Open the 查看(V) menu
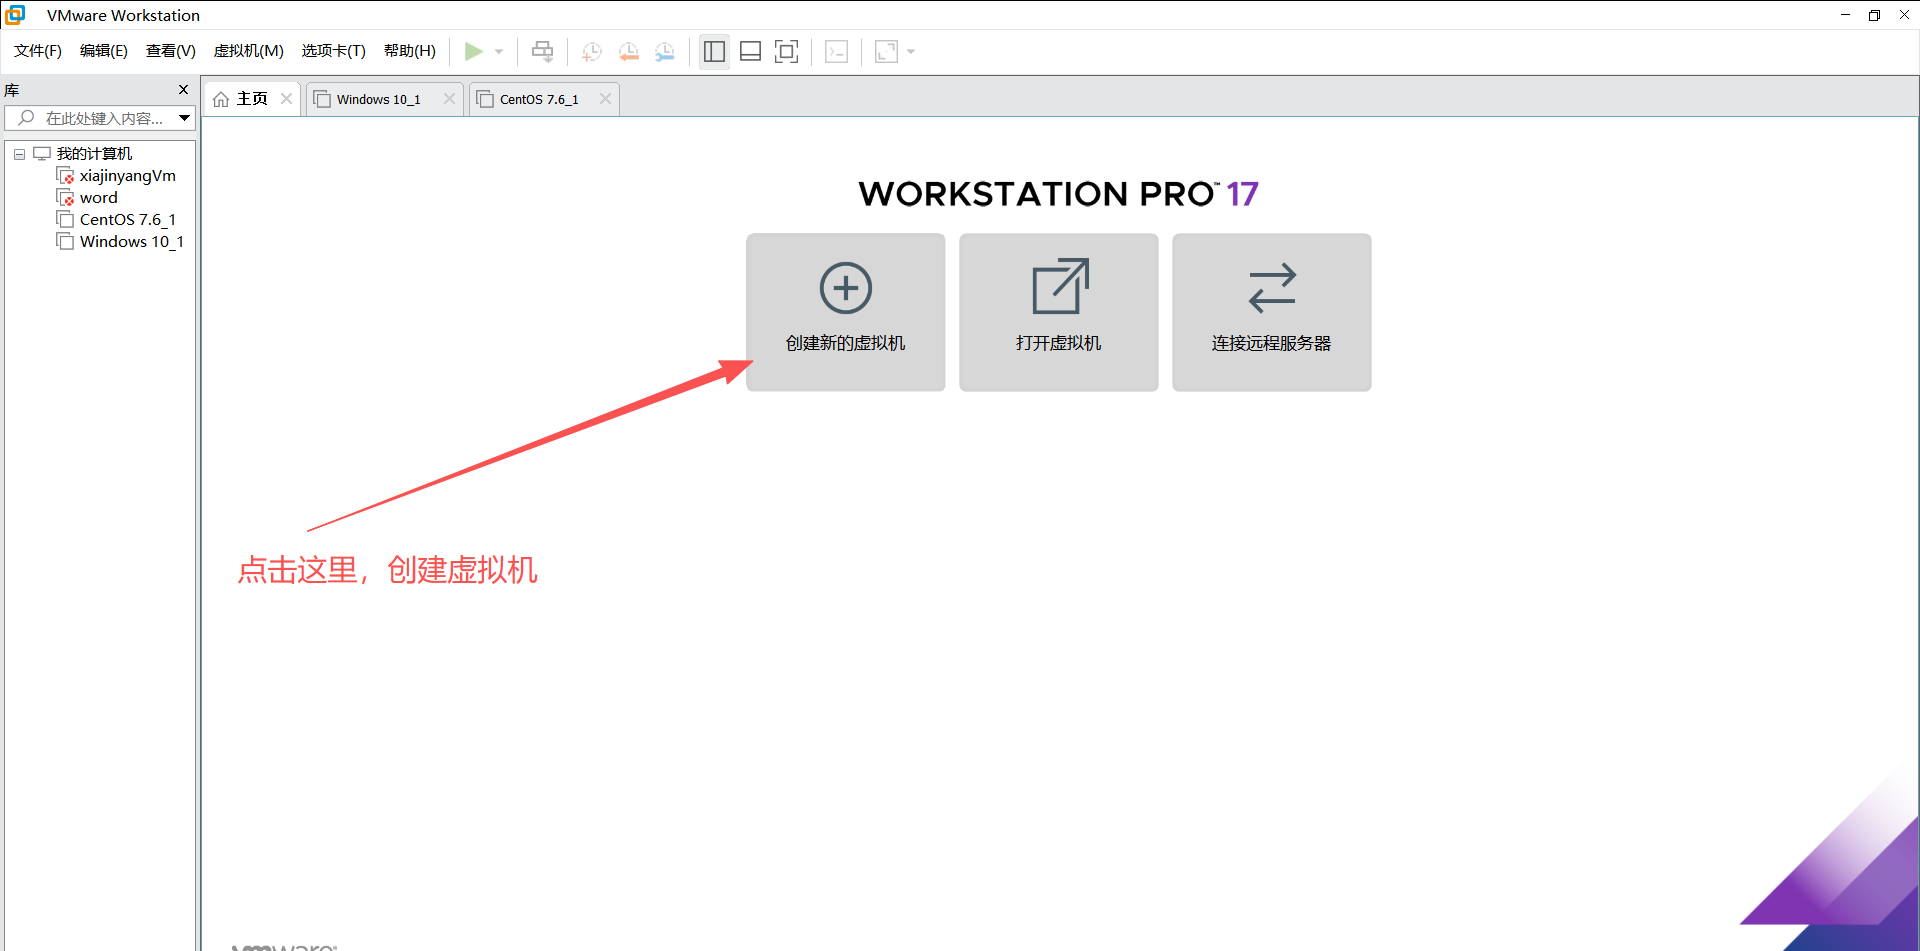Screen dimensions: 1920x951 click(171, 51)
